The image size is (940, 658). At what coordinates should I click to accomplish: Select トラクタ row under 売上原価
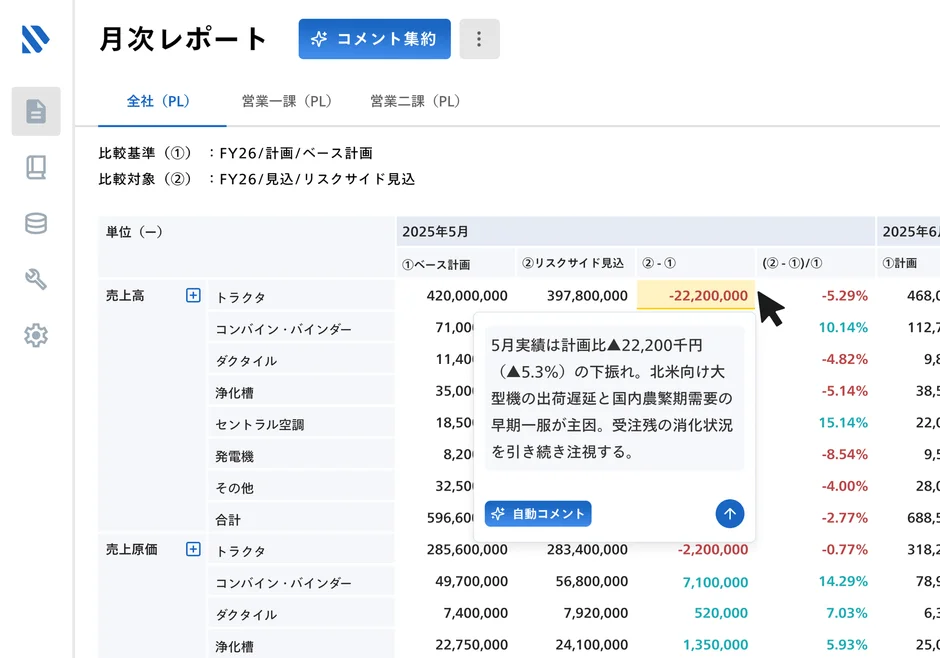coord(301,551)
